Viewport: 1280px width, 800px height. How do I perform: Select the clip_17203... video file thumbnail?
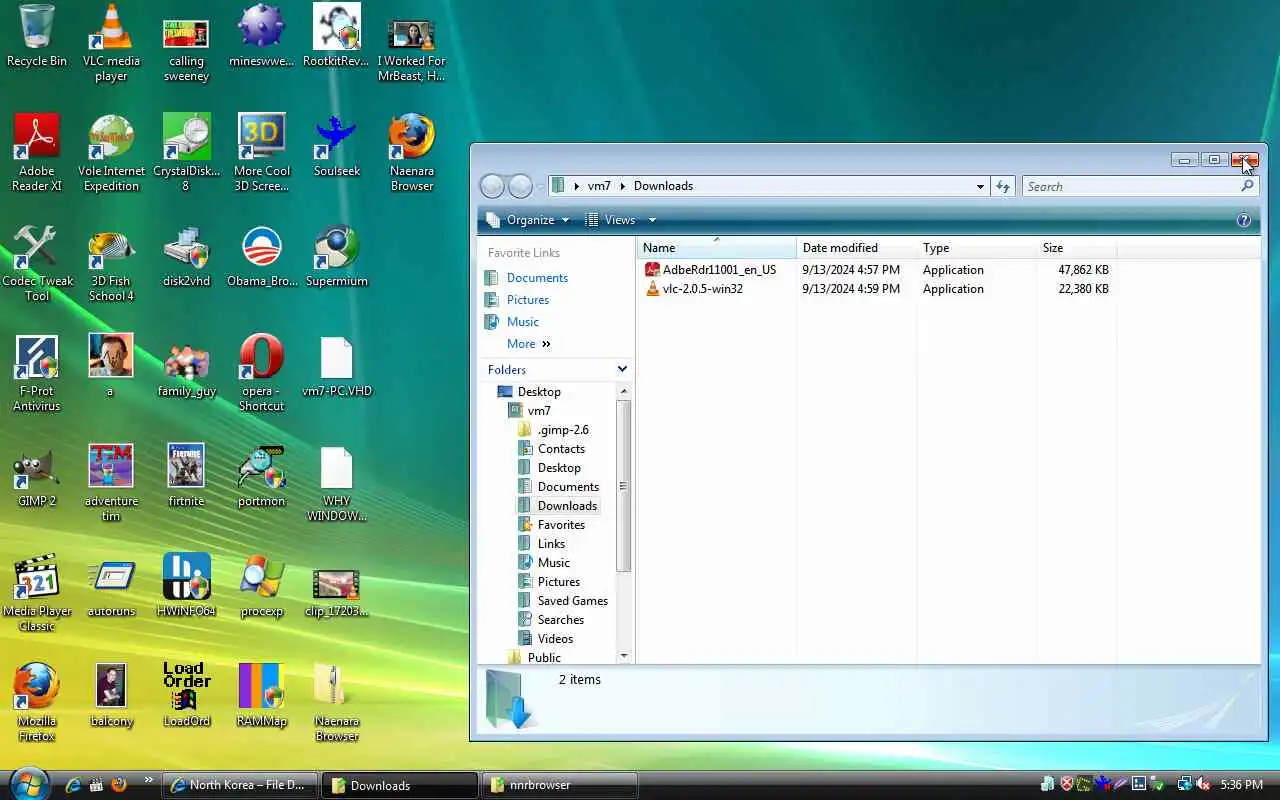[x=337, y=585]
